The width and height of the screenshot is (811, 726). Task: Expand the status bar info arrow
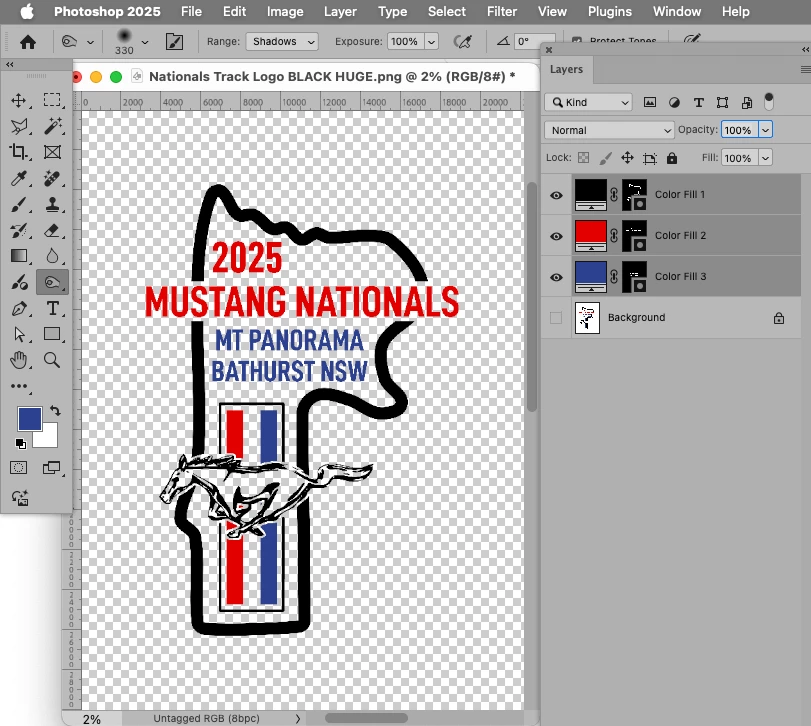click(x=298, y=718)
